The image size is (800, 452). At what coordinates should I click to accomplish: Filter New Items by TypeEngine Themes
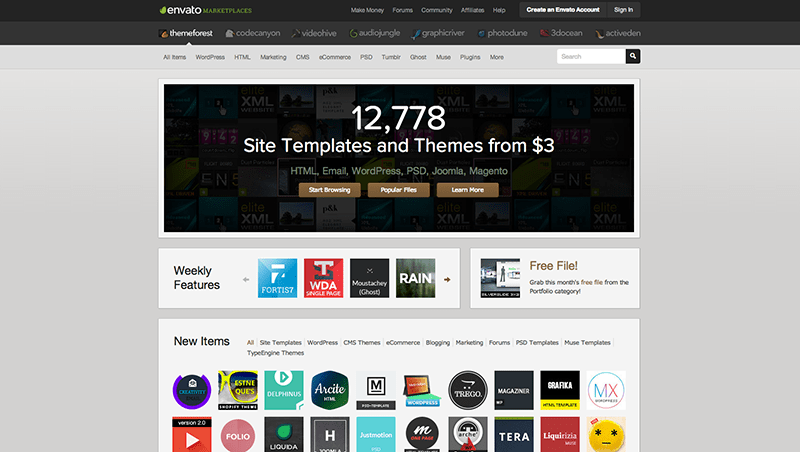click(276, 353)
